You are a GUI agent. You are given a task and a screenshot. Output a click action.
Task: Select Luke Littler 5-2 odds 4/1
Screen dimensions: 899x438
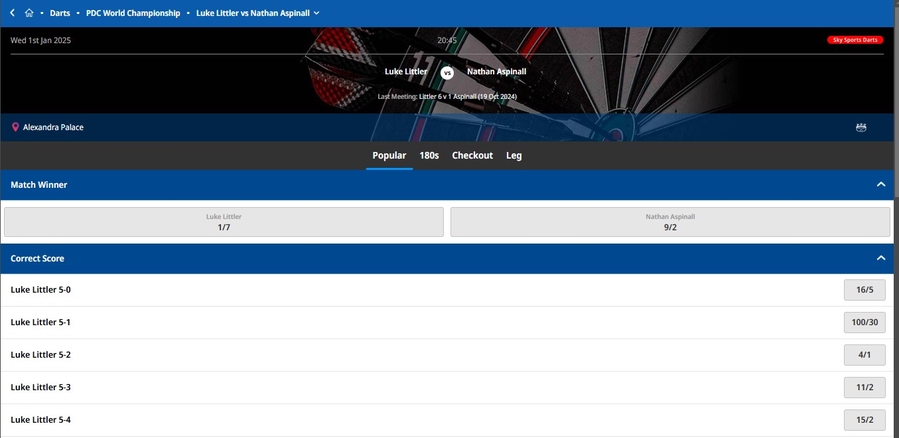865,355
